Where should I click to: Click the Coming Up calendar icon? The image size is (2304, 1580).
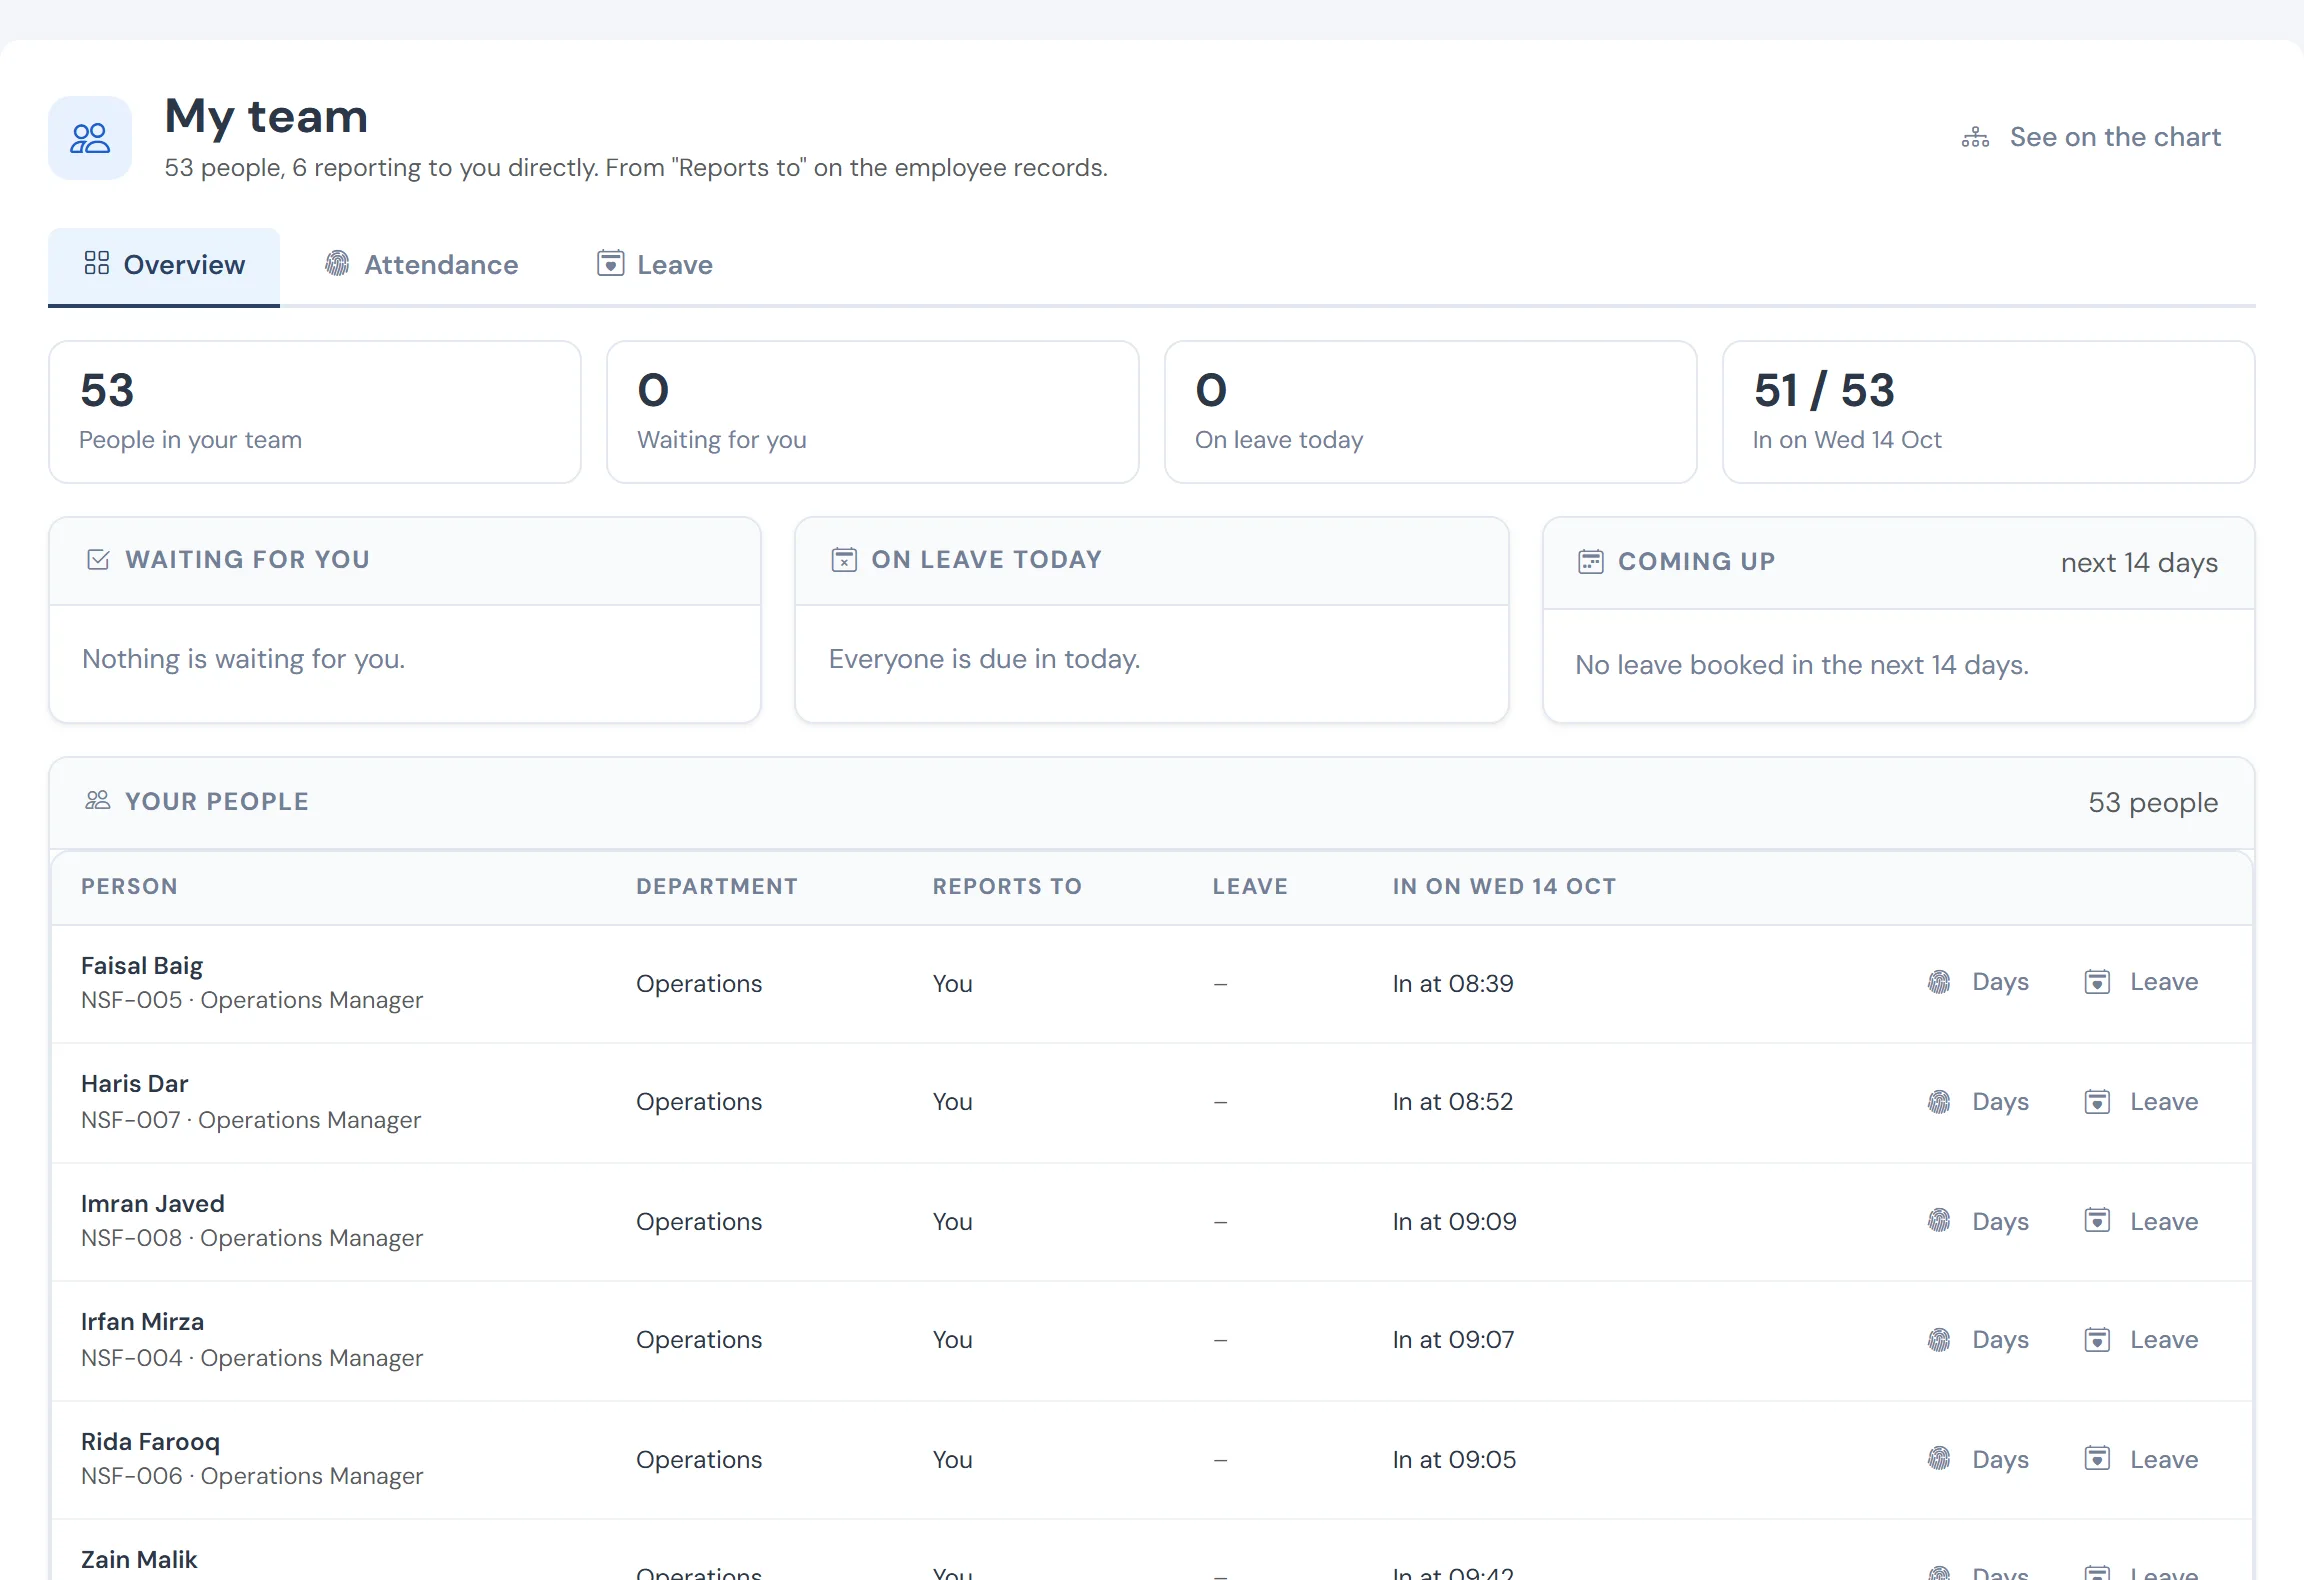[x=1591, y=561]
